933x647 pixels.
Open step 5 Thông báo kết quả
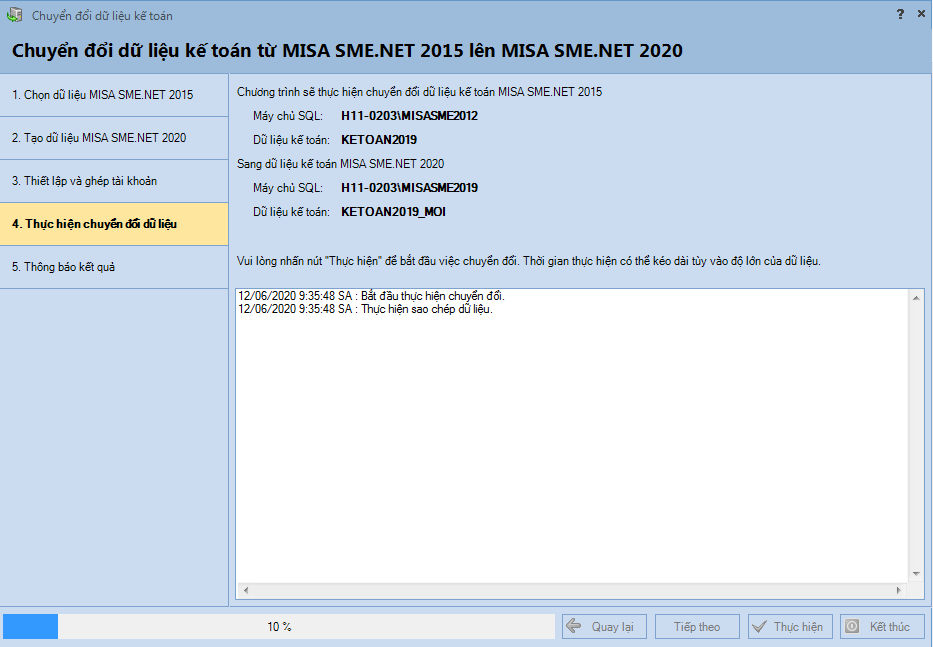tap(114, 267)
